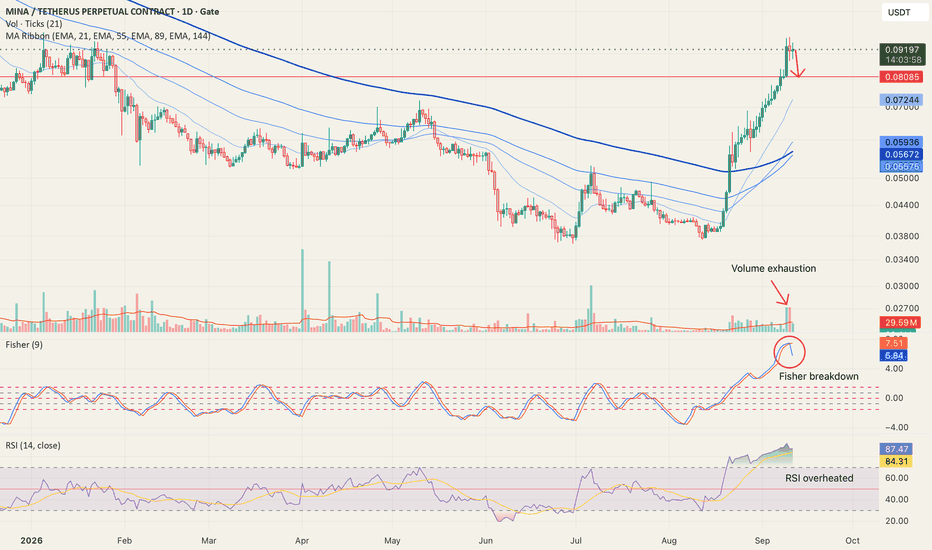Click the Sep marker on time axis

pyautogui.click(x=762, y=540)
